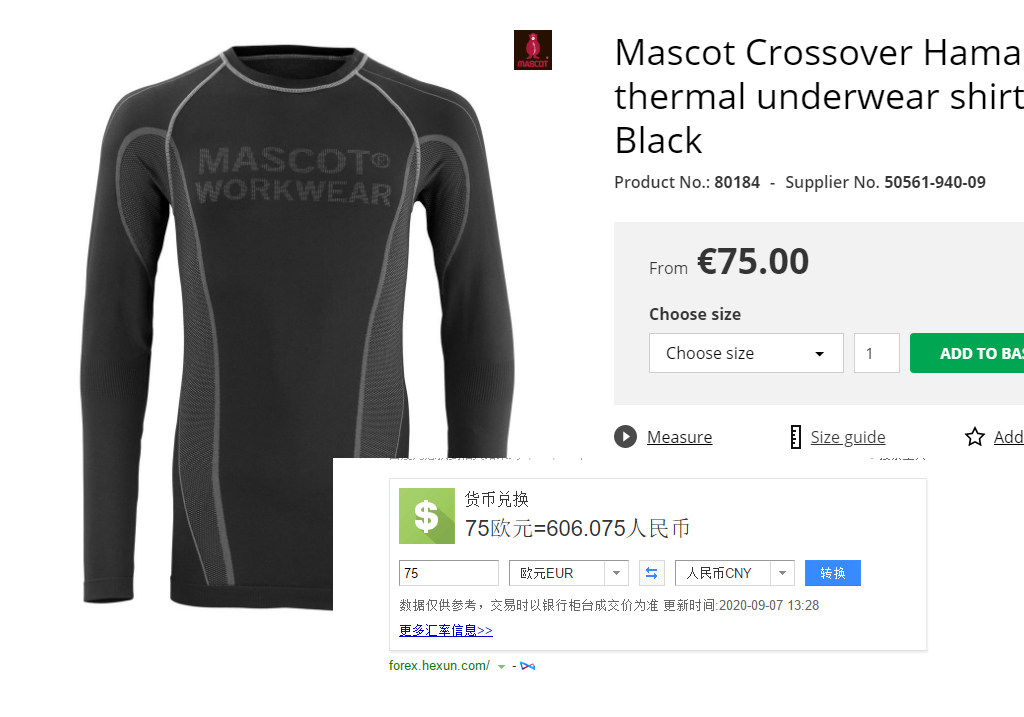Image resolution: width=1024 pixels, height=717 pixels.
Task: Click the Mascot brand logo icon
Action: coord(532,50)
